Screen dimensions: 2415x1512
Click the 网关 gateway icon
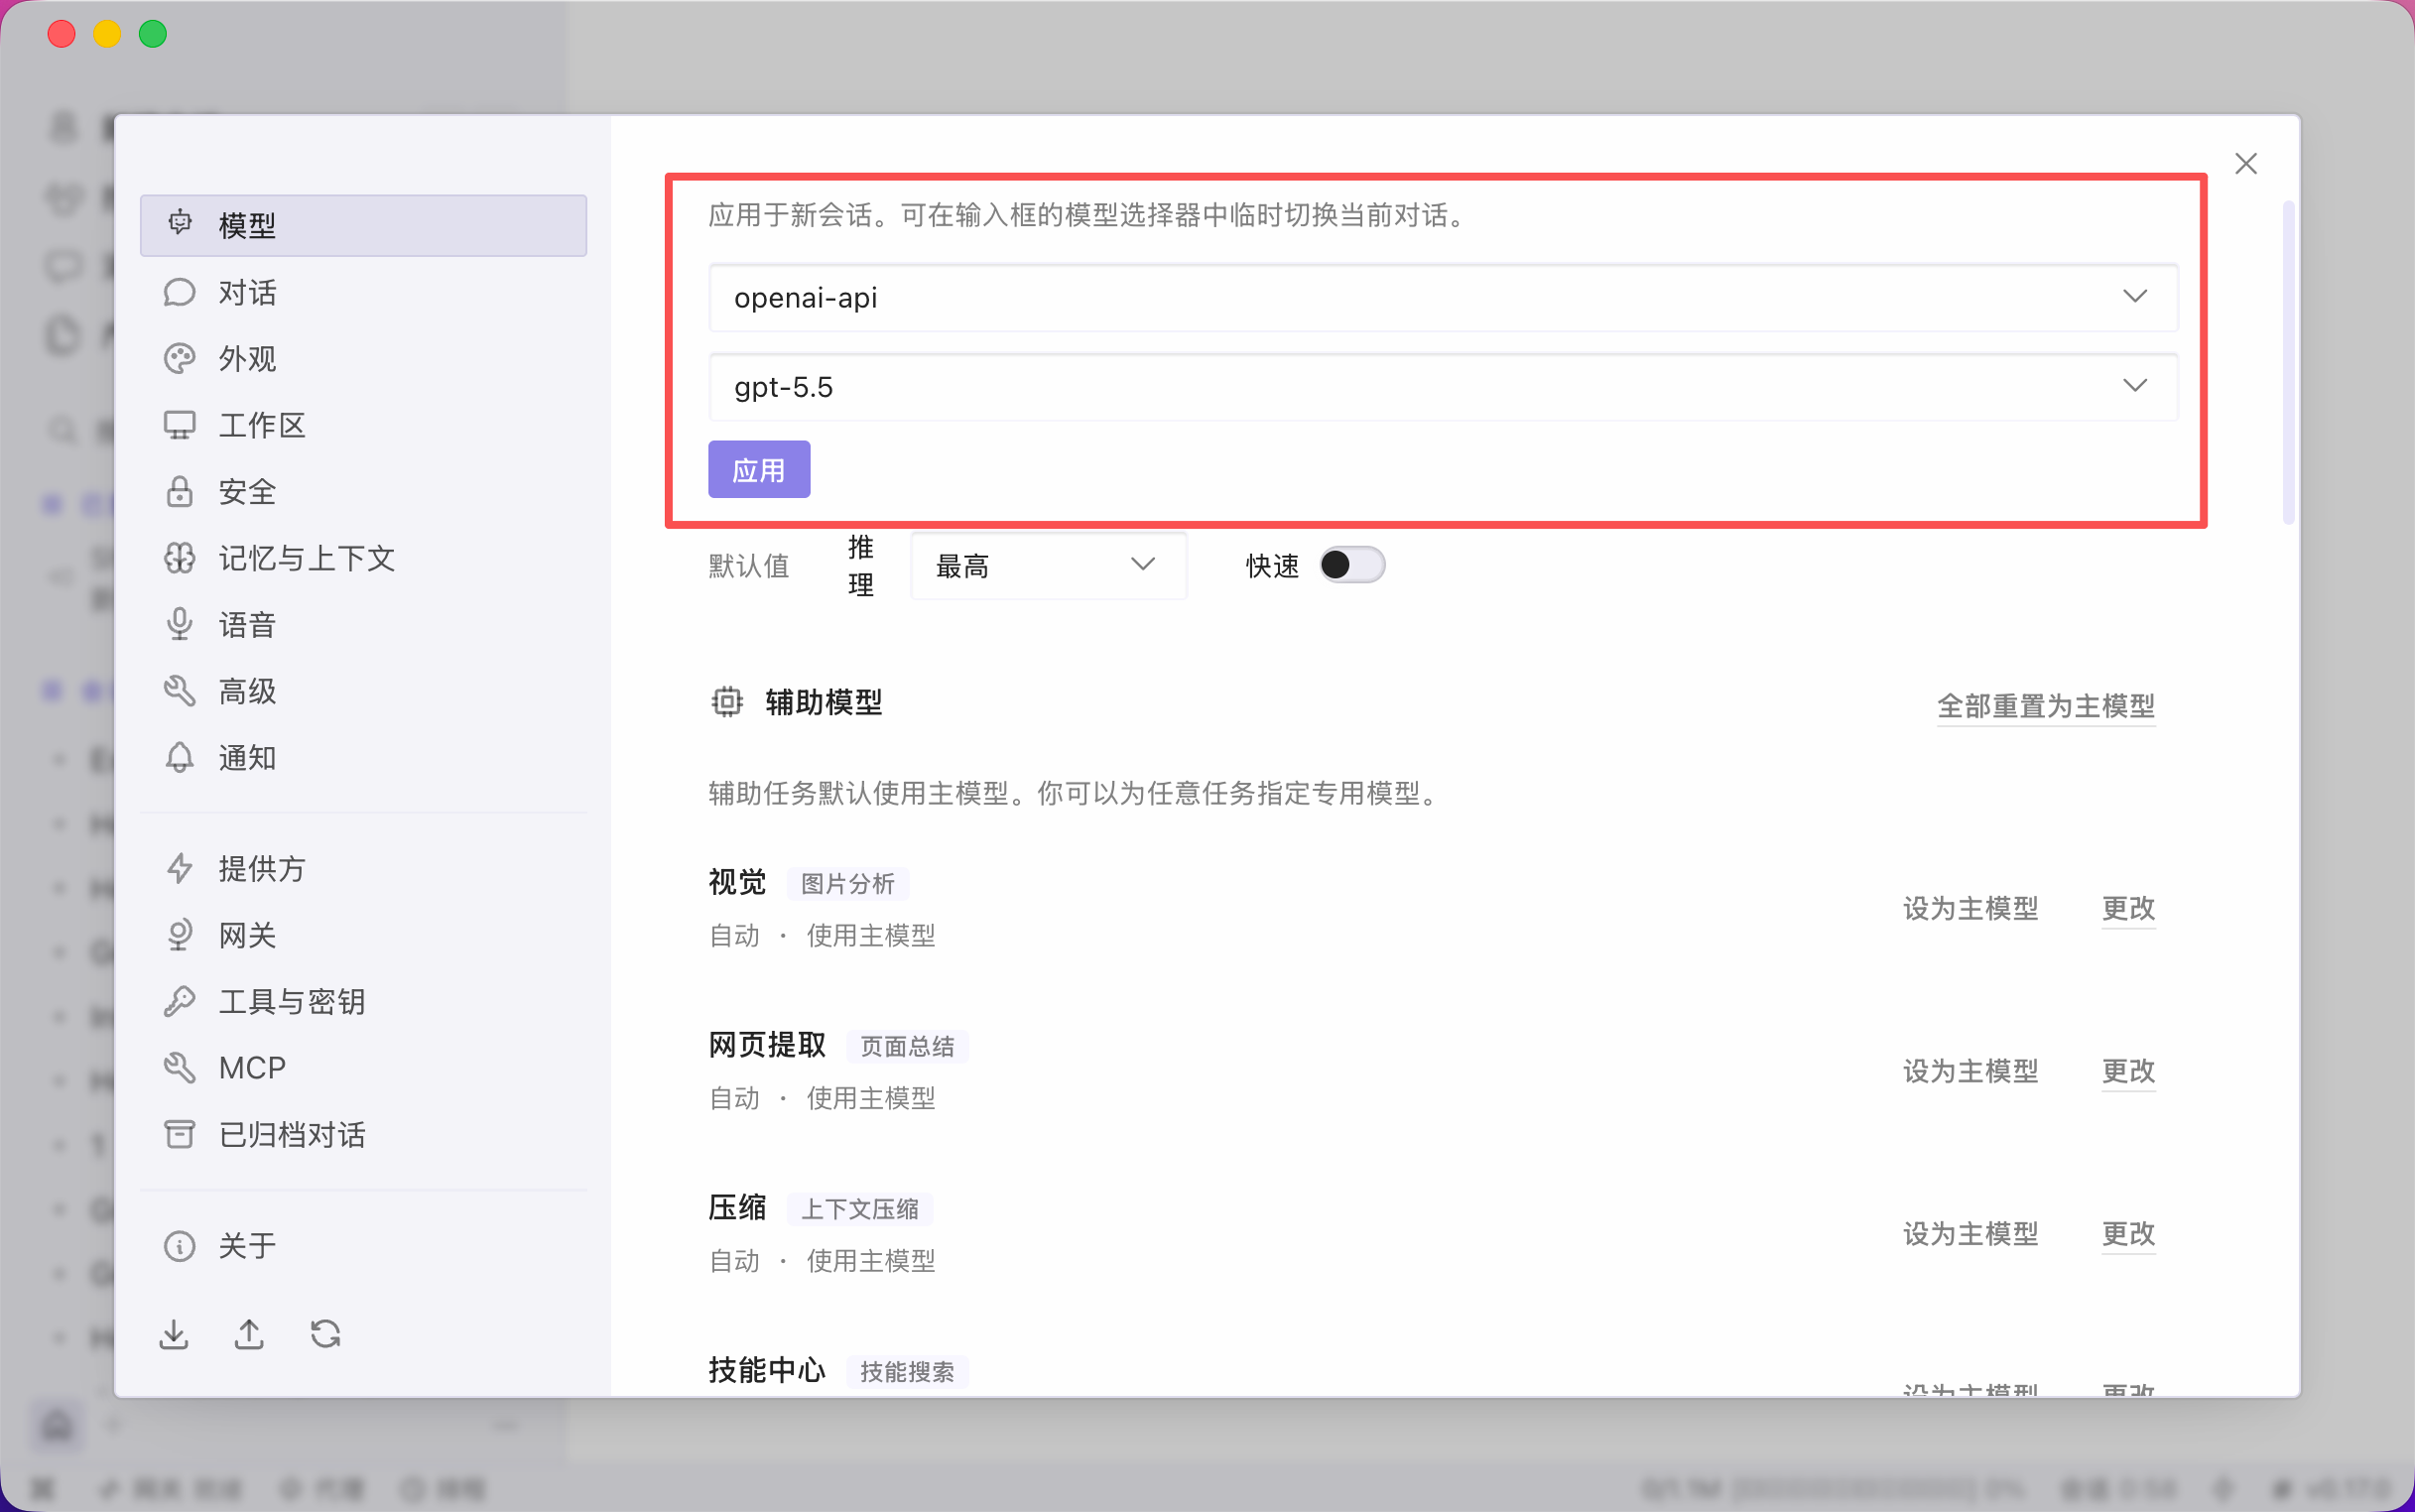pos(180,935)
